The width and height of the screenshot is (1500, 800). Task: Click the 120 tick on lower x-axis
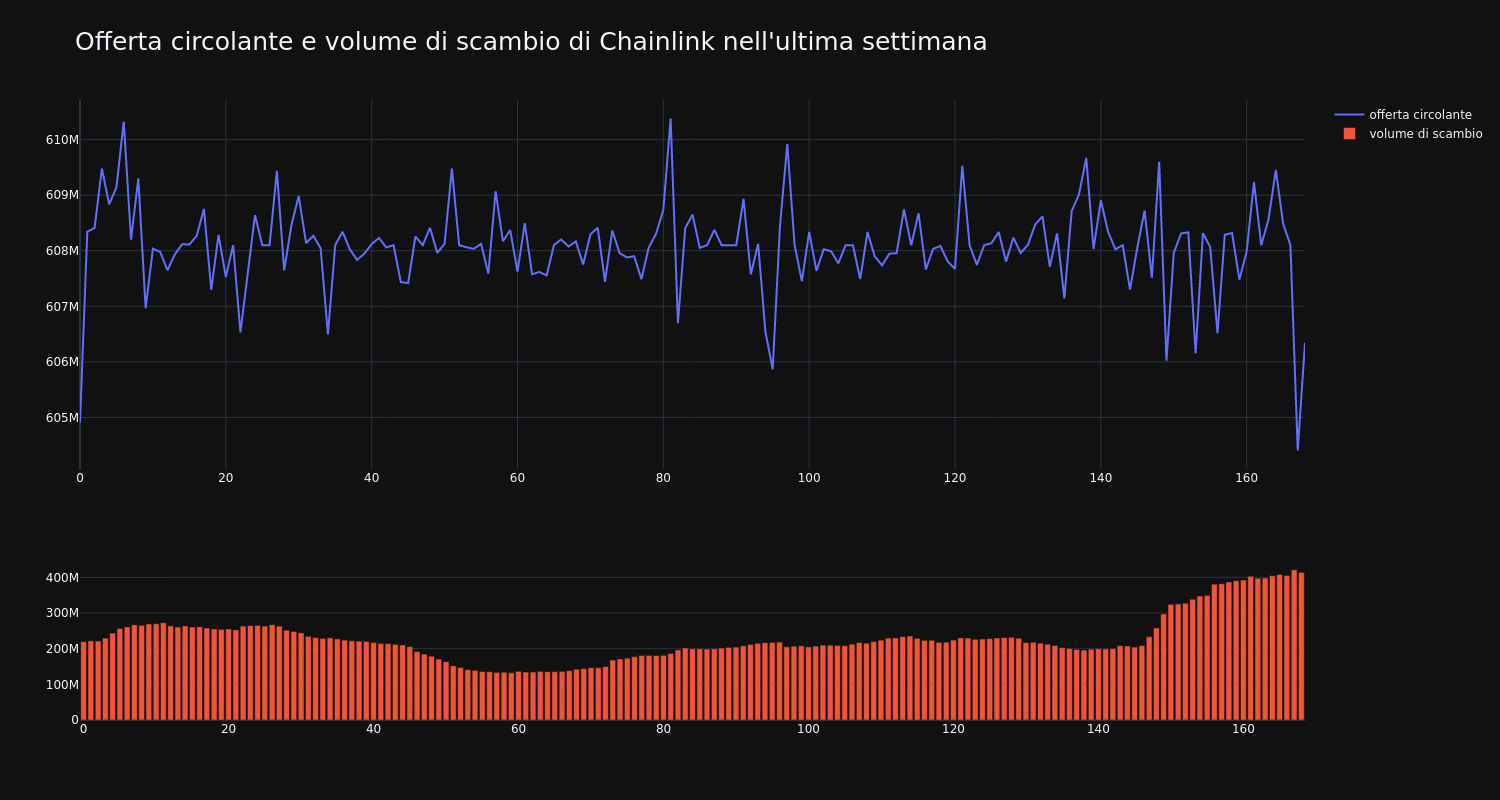tap(953, 729)
